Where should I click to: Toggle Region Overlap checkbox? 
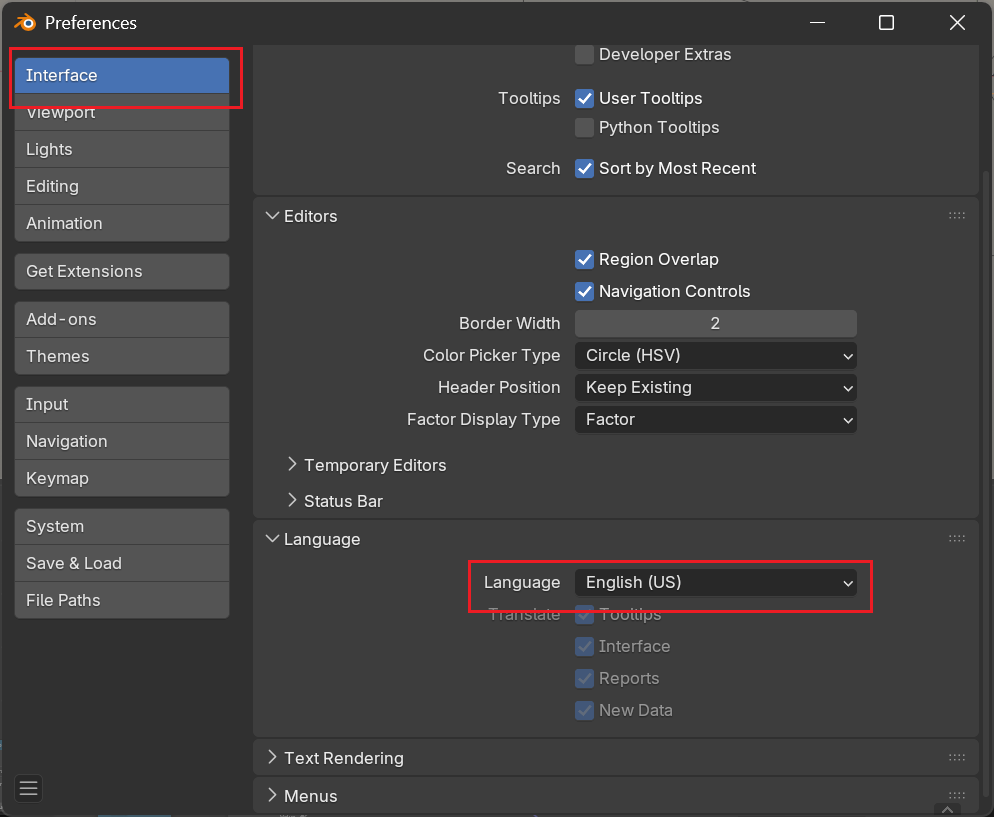[584, 259]
